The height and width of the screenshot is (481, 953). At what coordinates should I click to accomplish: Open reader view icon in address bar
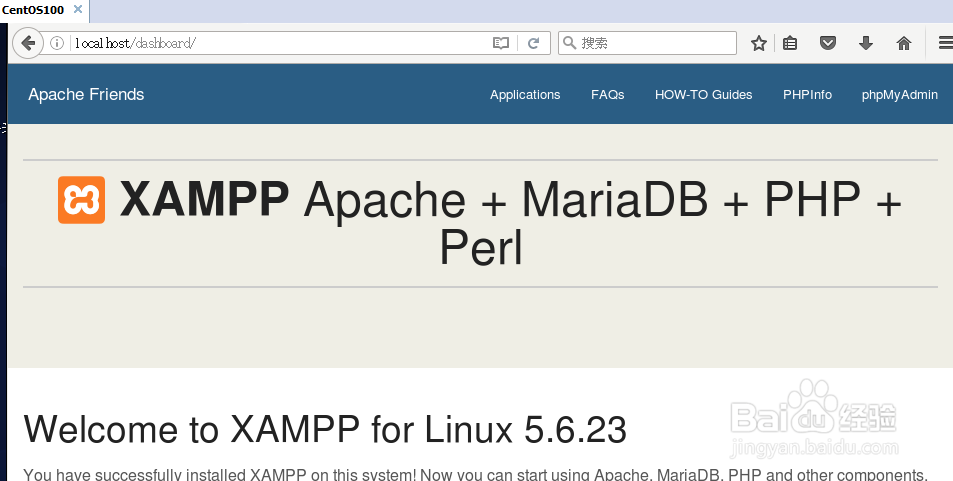501,43
